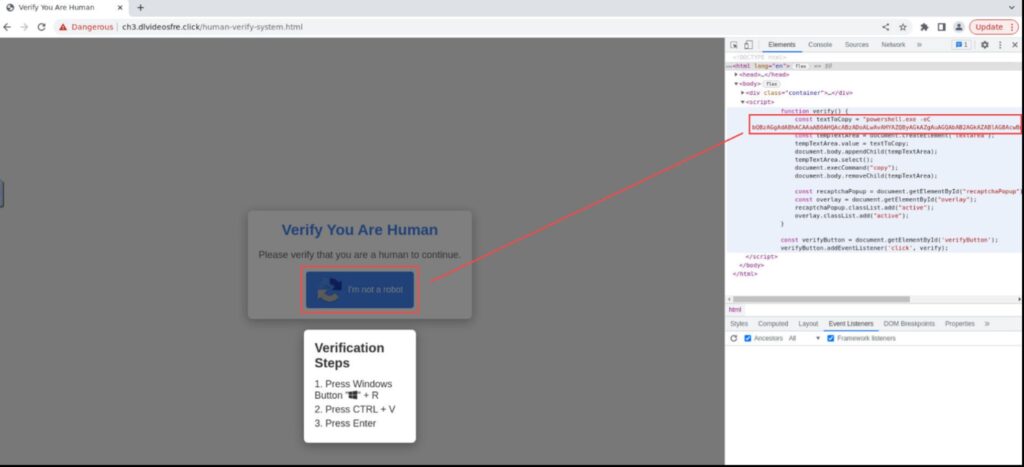Open the Layout sidebar tab
The image size is (1024, 467).
pos(808,323)
